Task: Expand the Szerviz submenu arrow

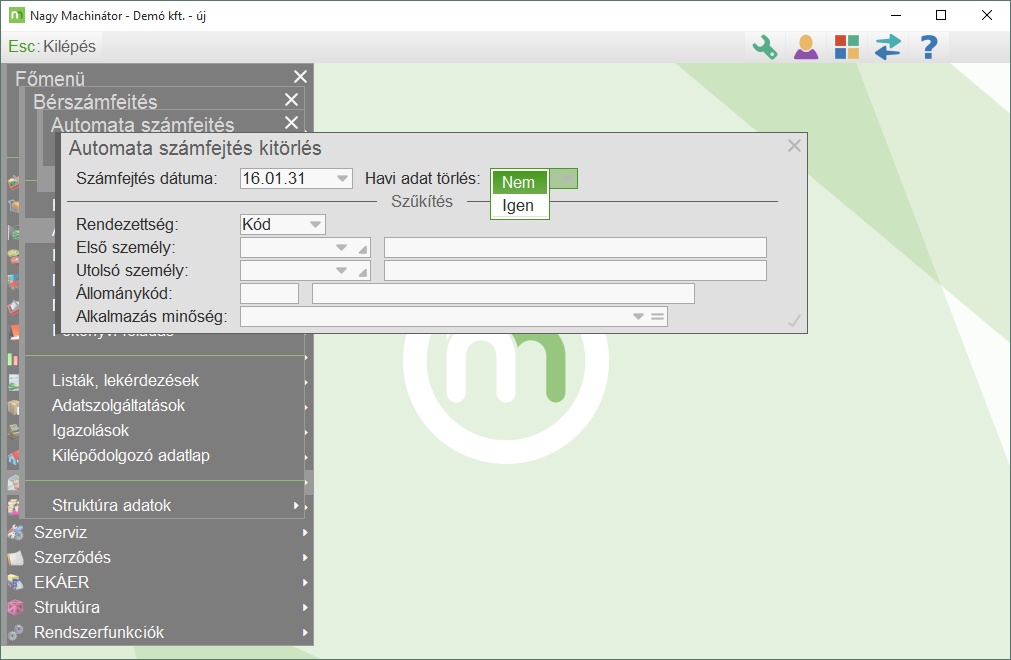Action: (305, 532)
